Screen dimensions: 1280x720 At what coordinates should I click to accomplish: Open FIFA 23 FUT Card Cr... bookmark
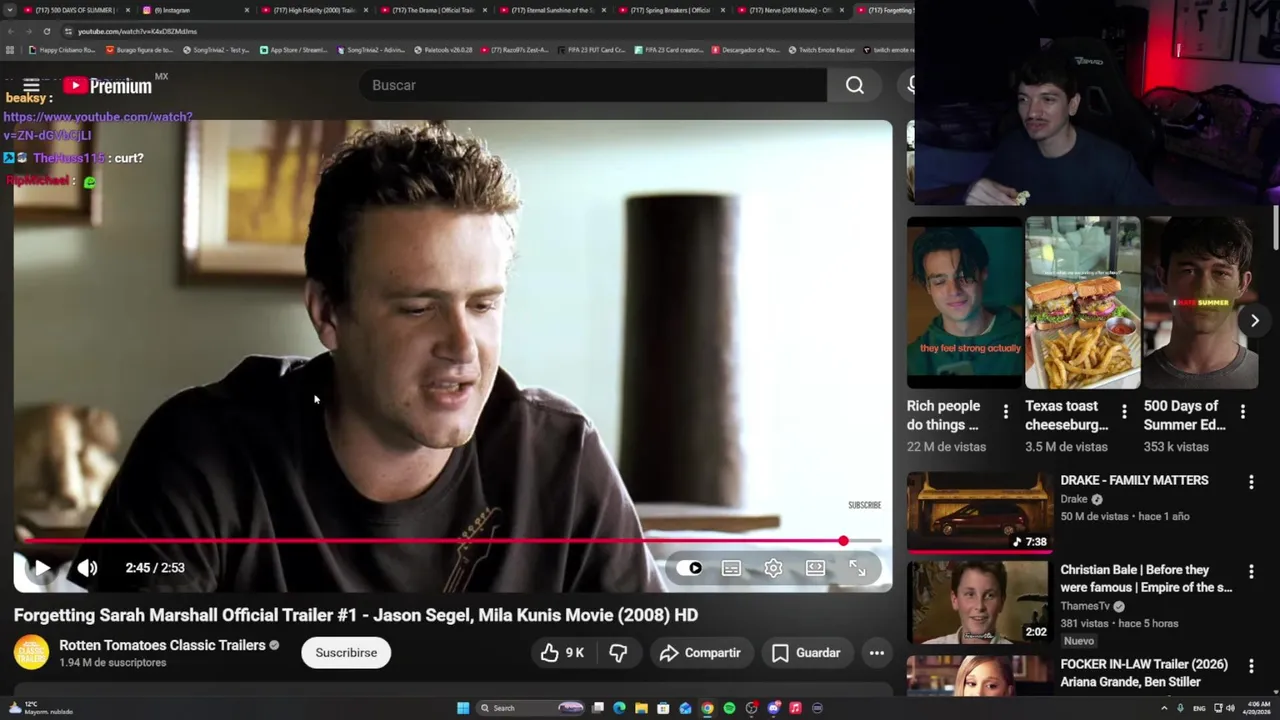pyautogui.click(x=592, y=50)
